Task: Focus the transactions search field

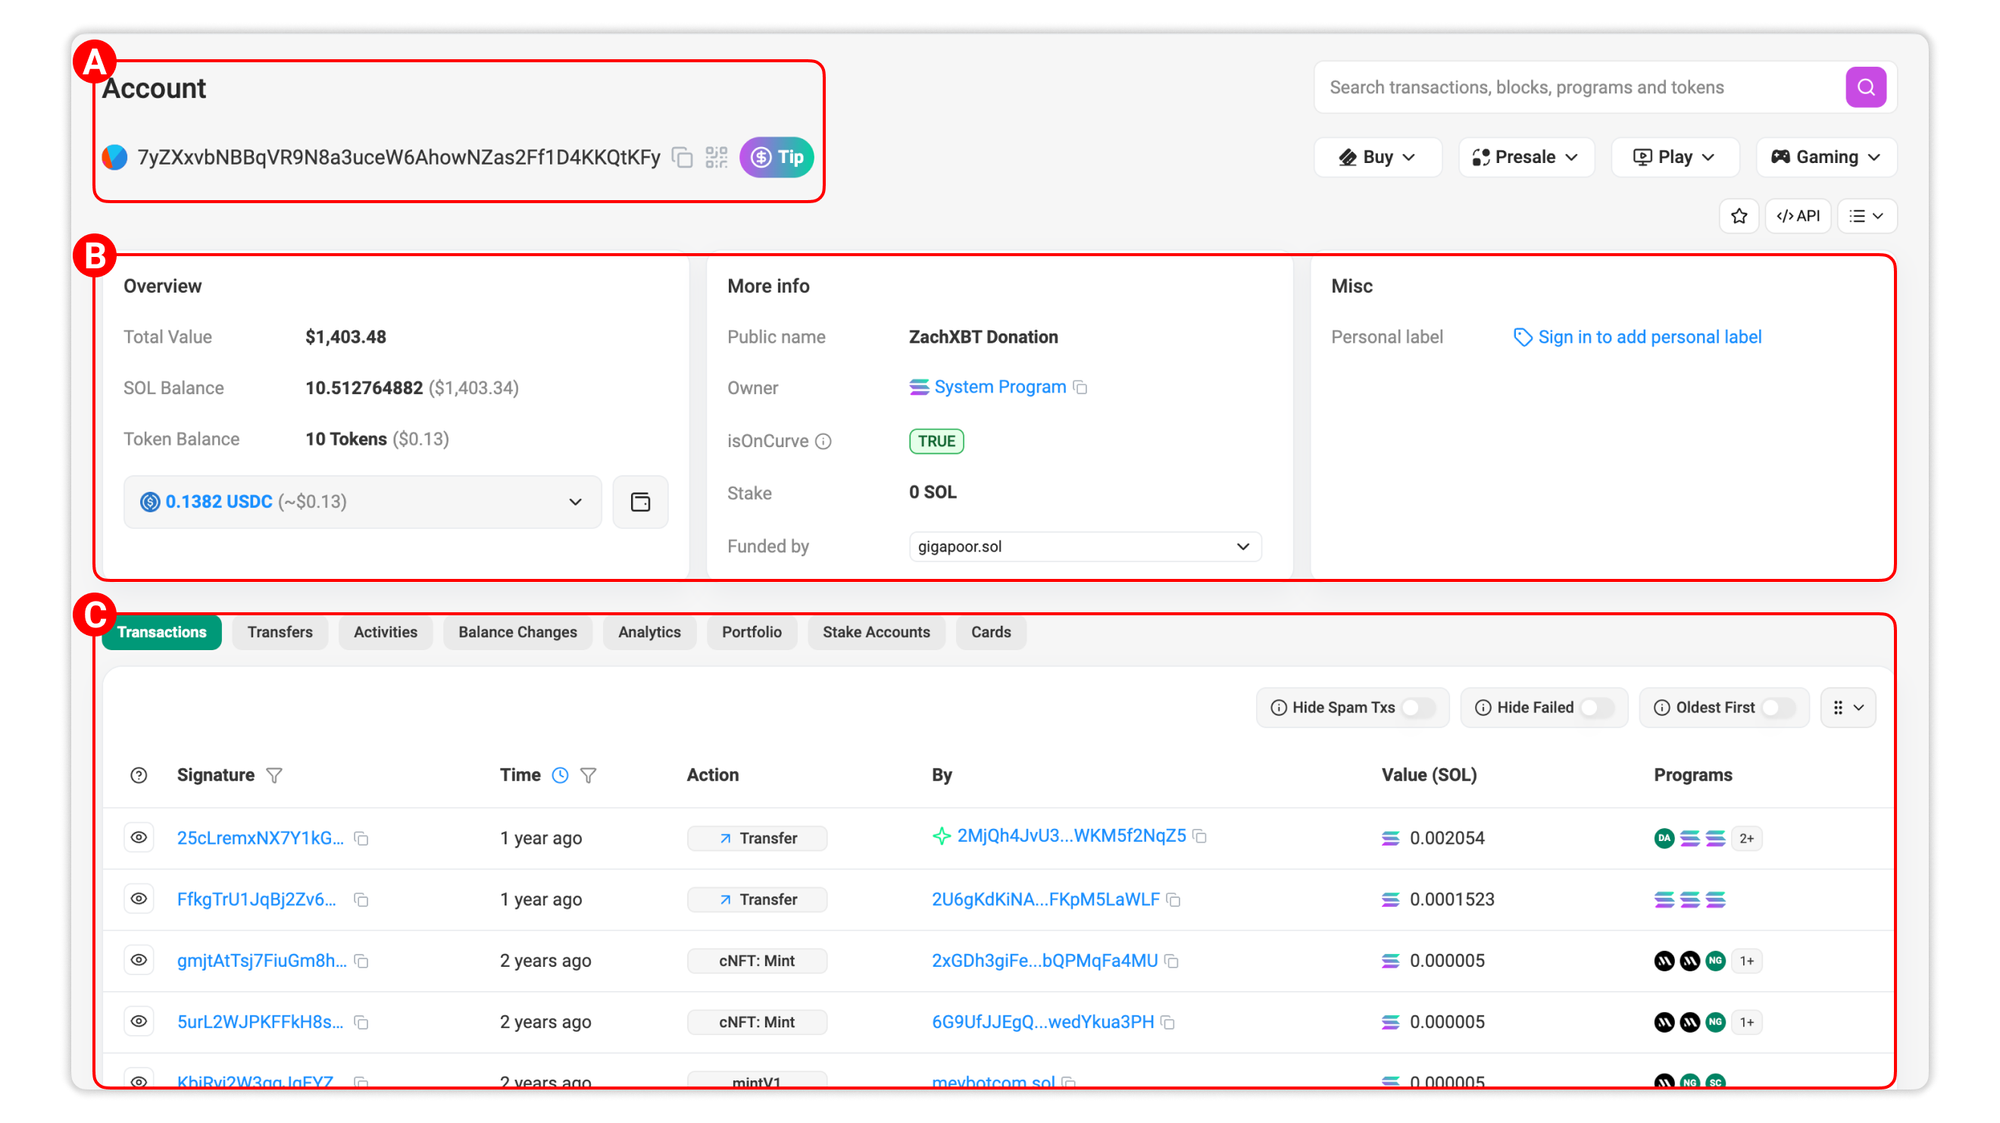Action: point(1580,88)
